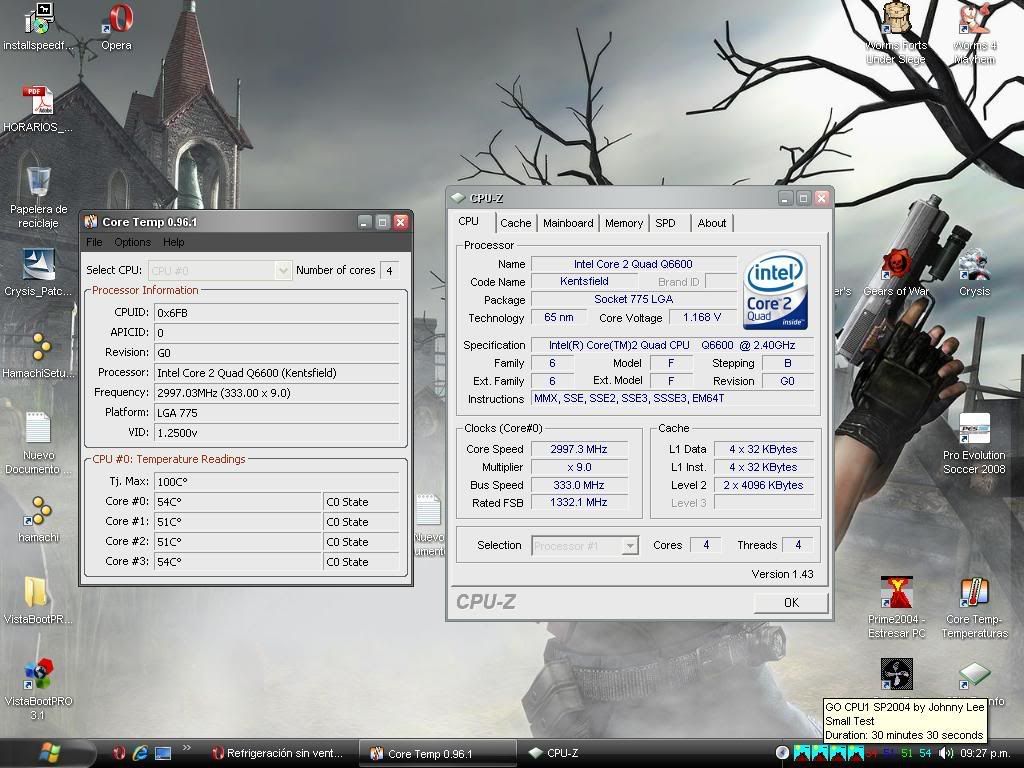This screenshot has width=1024, height=768.
Task: Click the Core Temp 0.96.1 taskbar button
Action: (x=438, y=754)
